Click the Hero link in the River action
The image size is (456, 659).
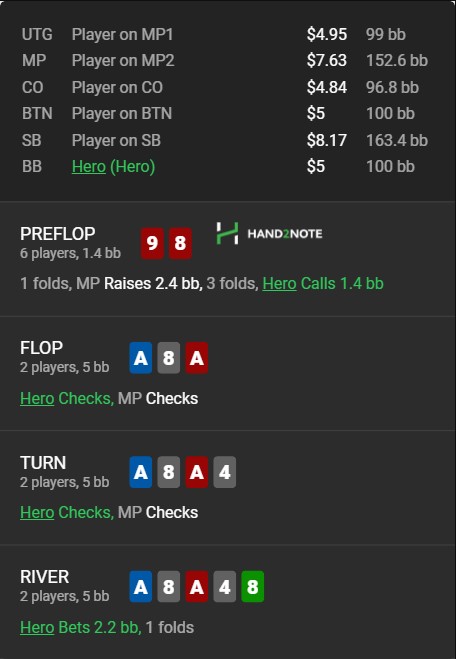point(37,627)
